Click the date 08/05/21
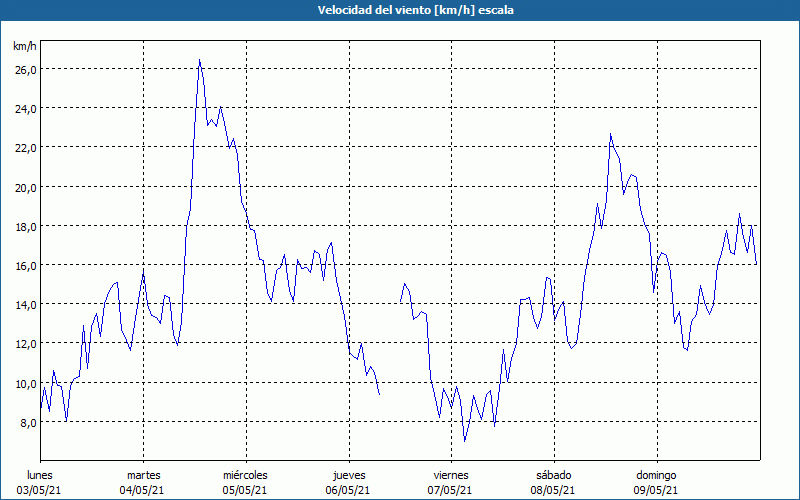The image size is (800, 500). [x=553, y=490]
